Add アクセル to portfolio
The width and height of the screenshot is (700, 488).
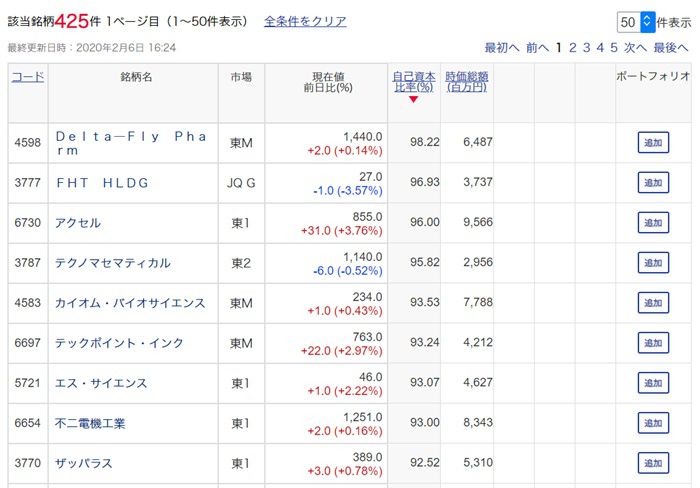pyautogui.click(x=653, y=223)
